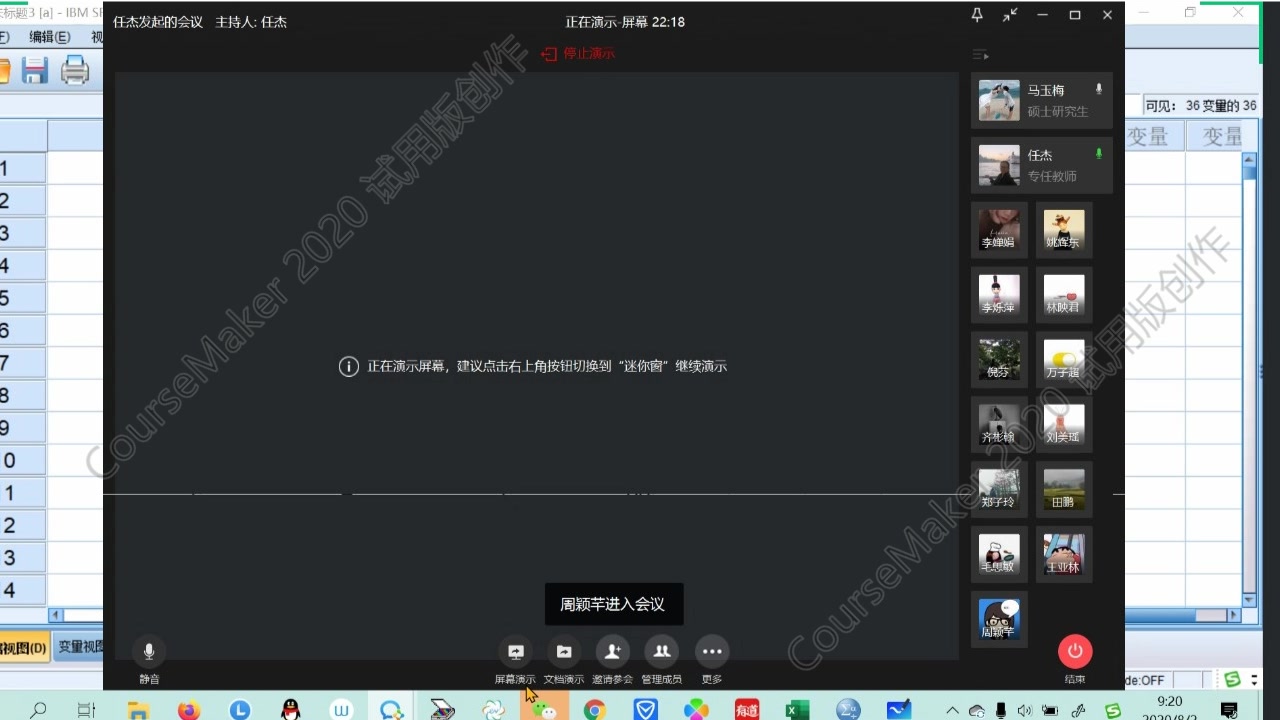Open blue shield security app on taskbar
The image size is (1280, 720).
coord(645,709)
